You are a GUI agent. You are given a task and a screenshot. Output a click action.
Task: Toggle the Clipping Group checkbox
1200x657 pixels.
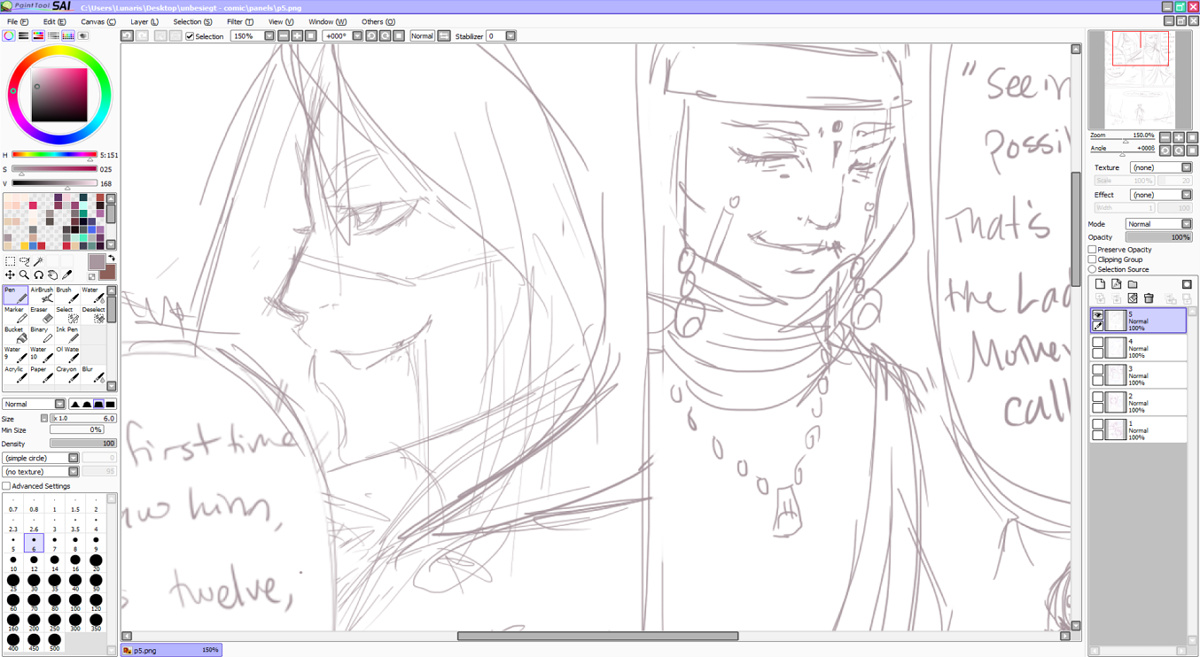[1092, 259]
